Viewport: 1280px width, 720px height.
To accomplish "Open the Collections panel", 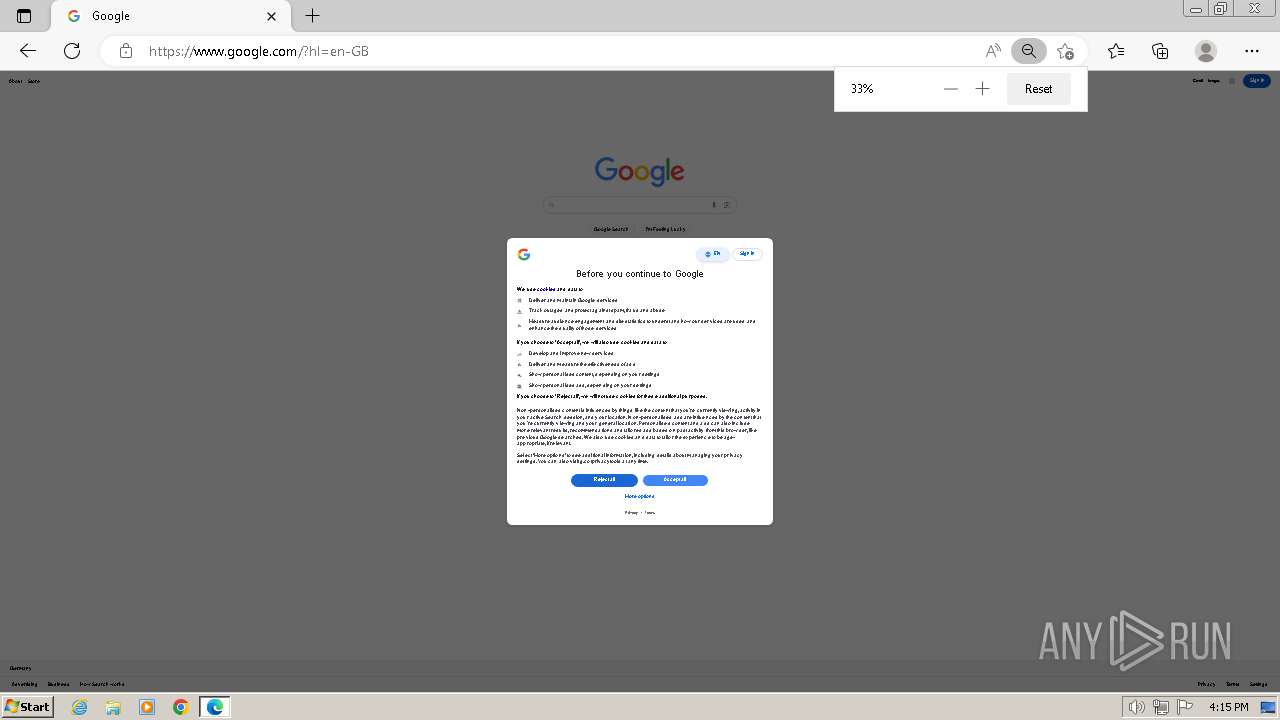I will pos(1160,51).
